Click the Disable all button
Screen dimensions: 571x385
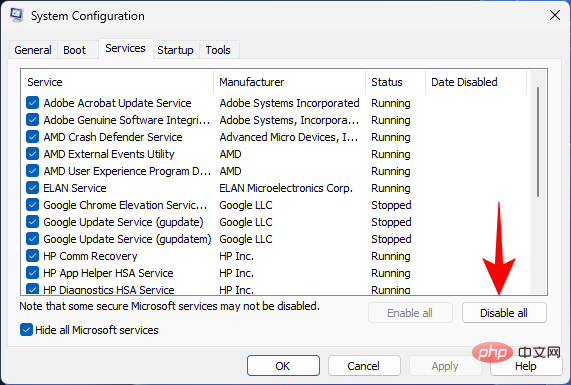504,313
